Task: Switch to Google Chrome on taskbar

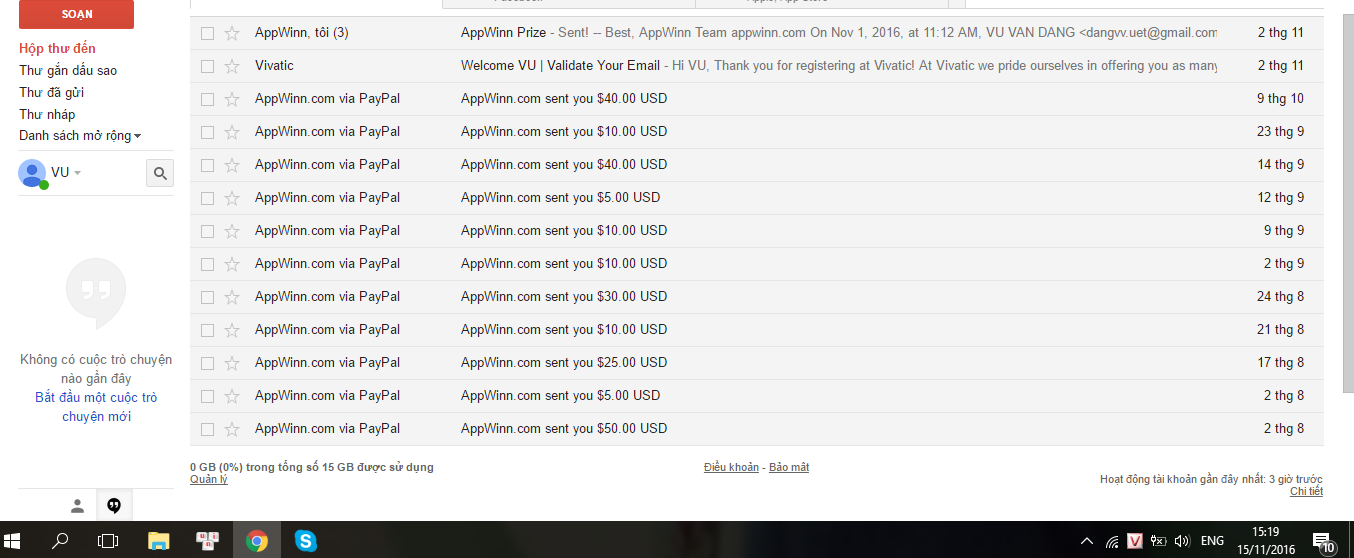Action: (x=257, y=541)
